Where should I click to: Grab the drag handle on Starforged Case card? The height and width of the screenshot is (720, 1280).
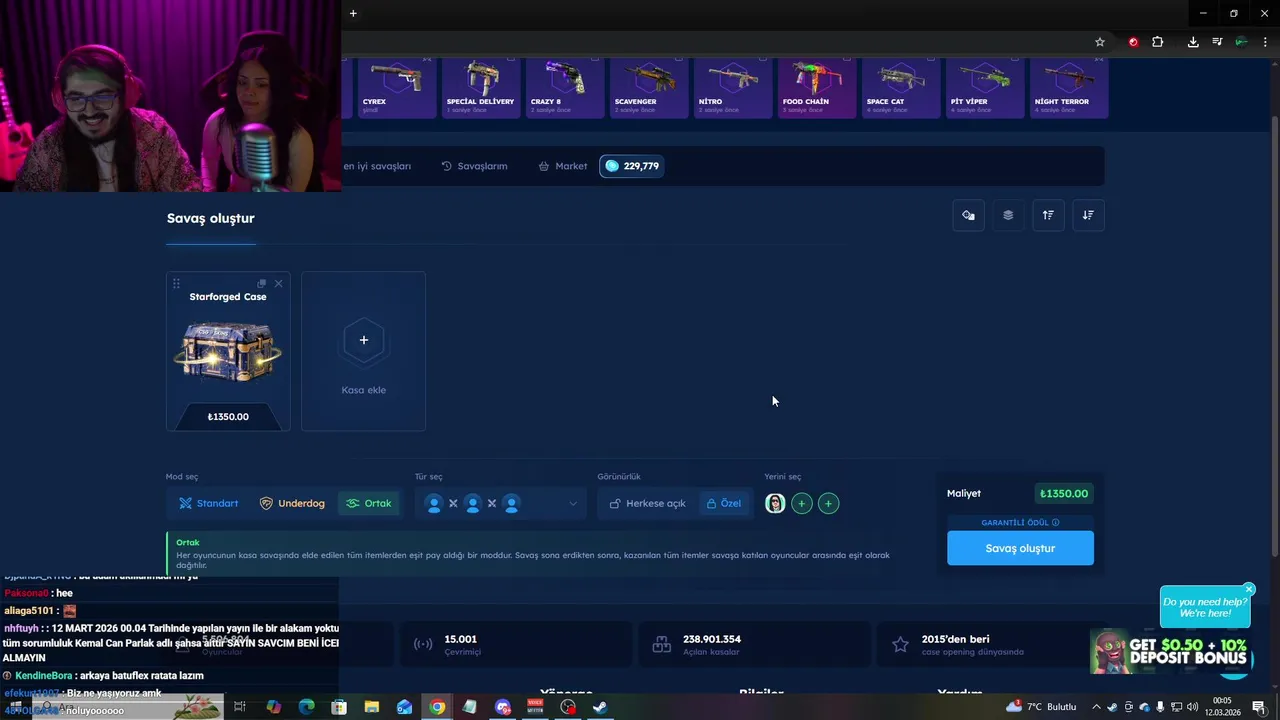point(176,284)
